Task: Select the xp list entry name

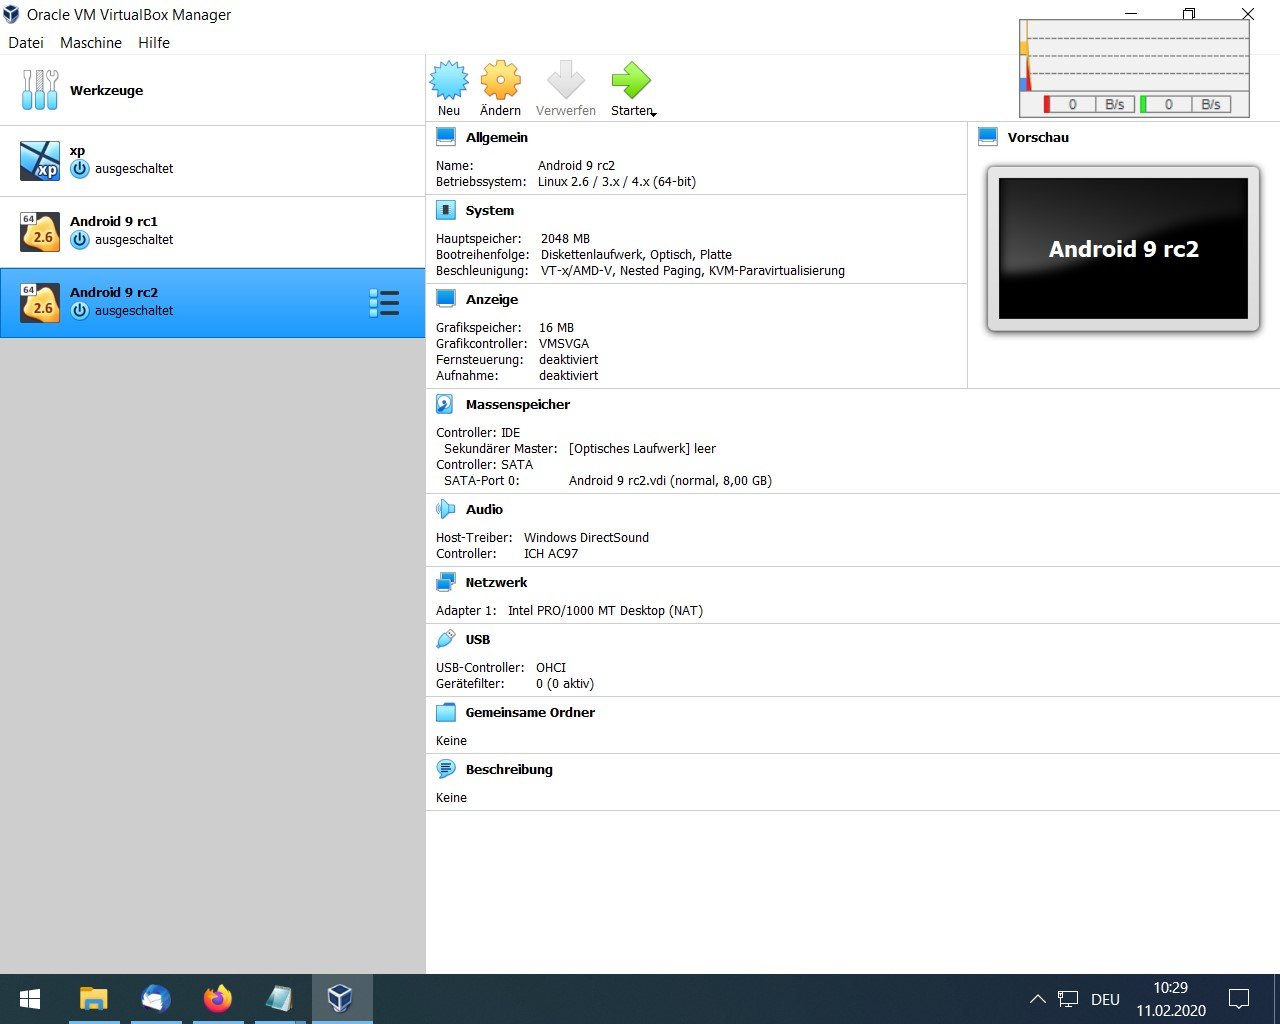Action: point(77,151)
